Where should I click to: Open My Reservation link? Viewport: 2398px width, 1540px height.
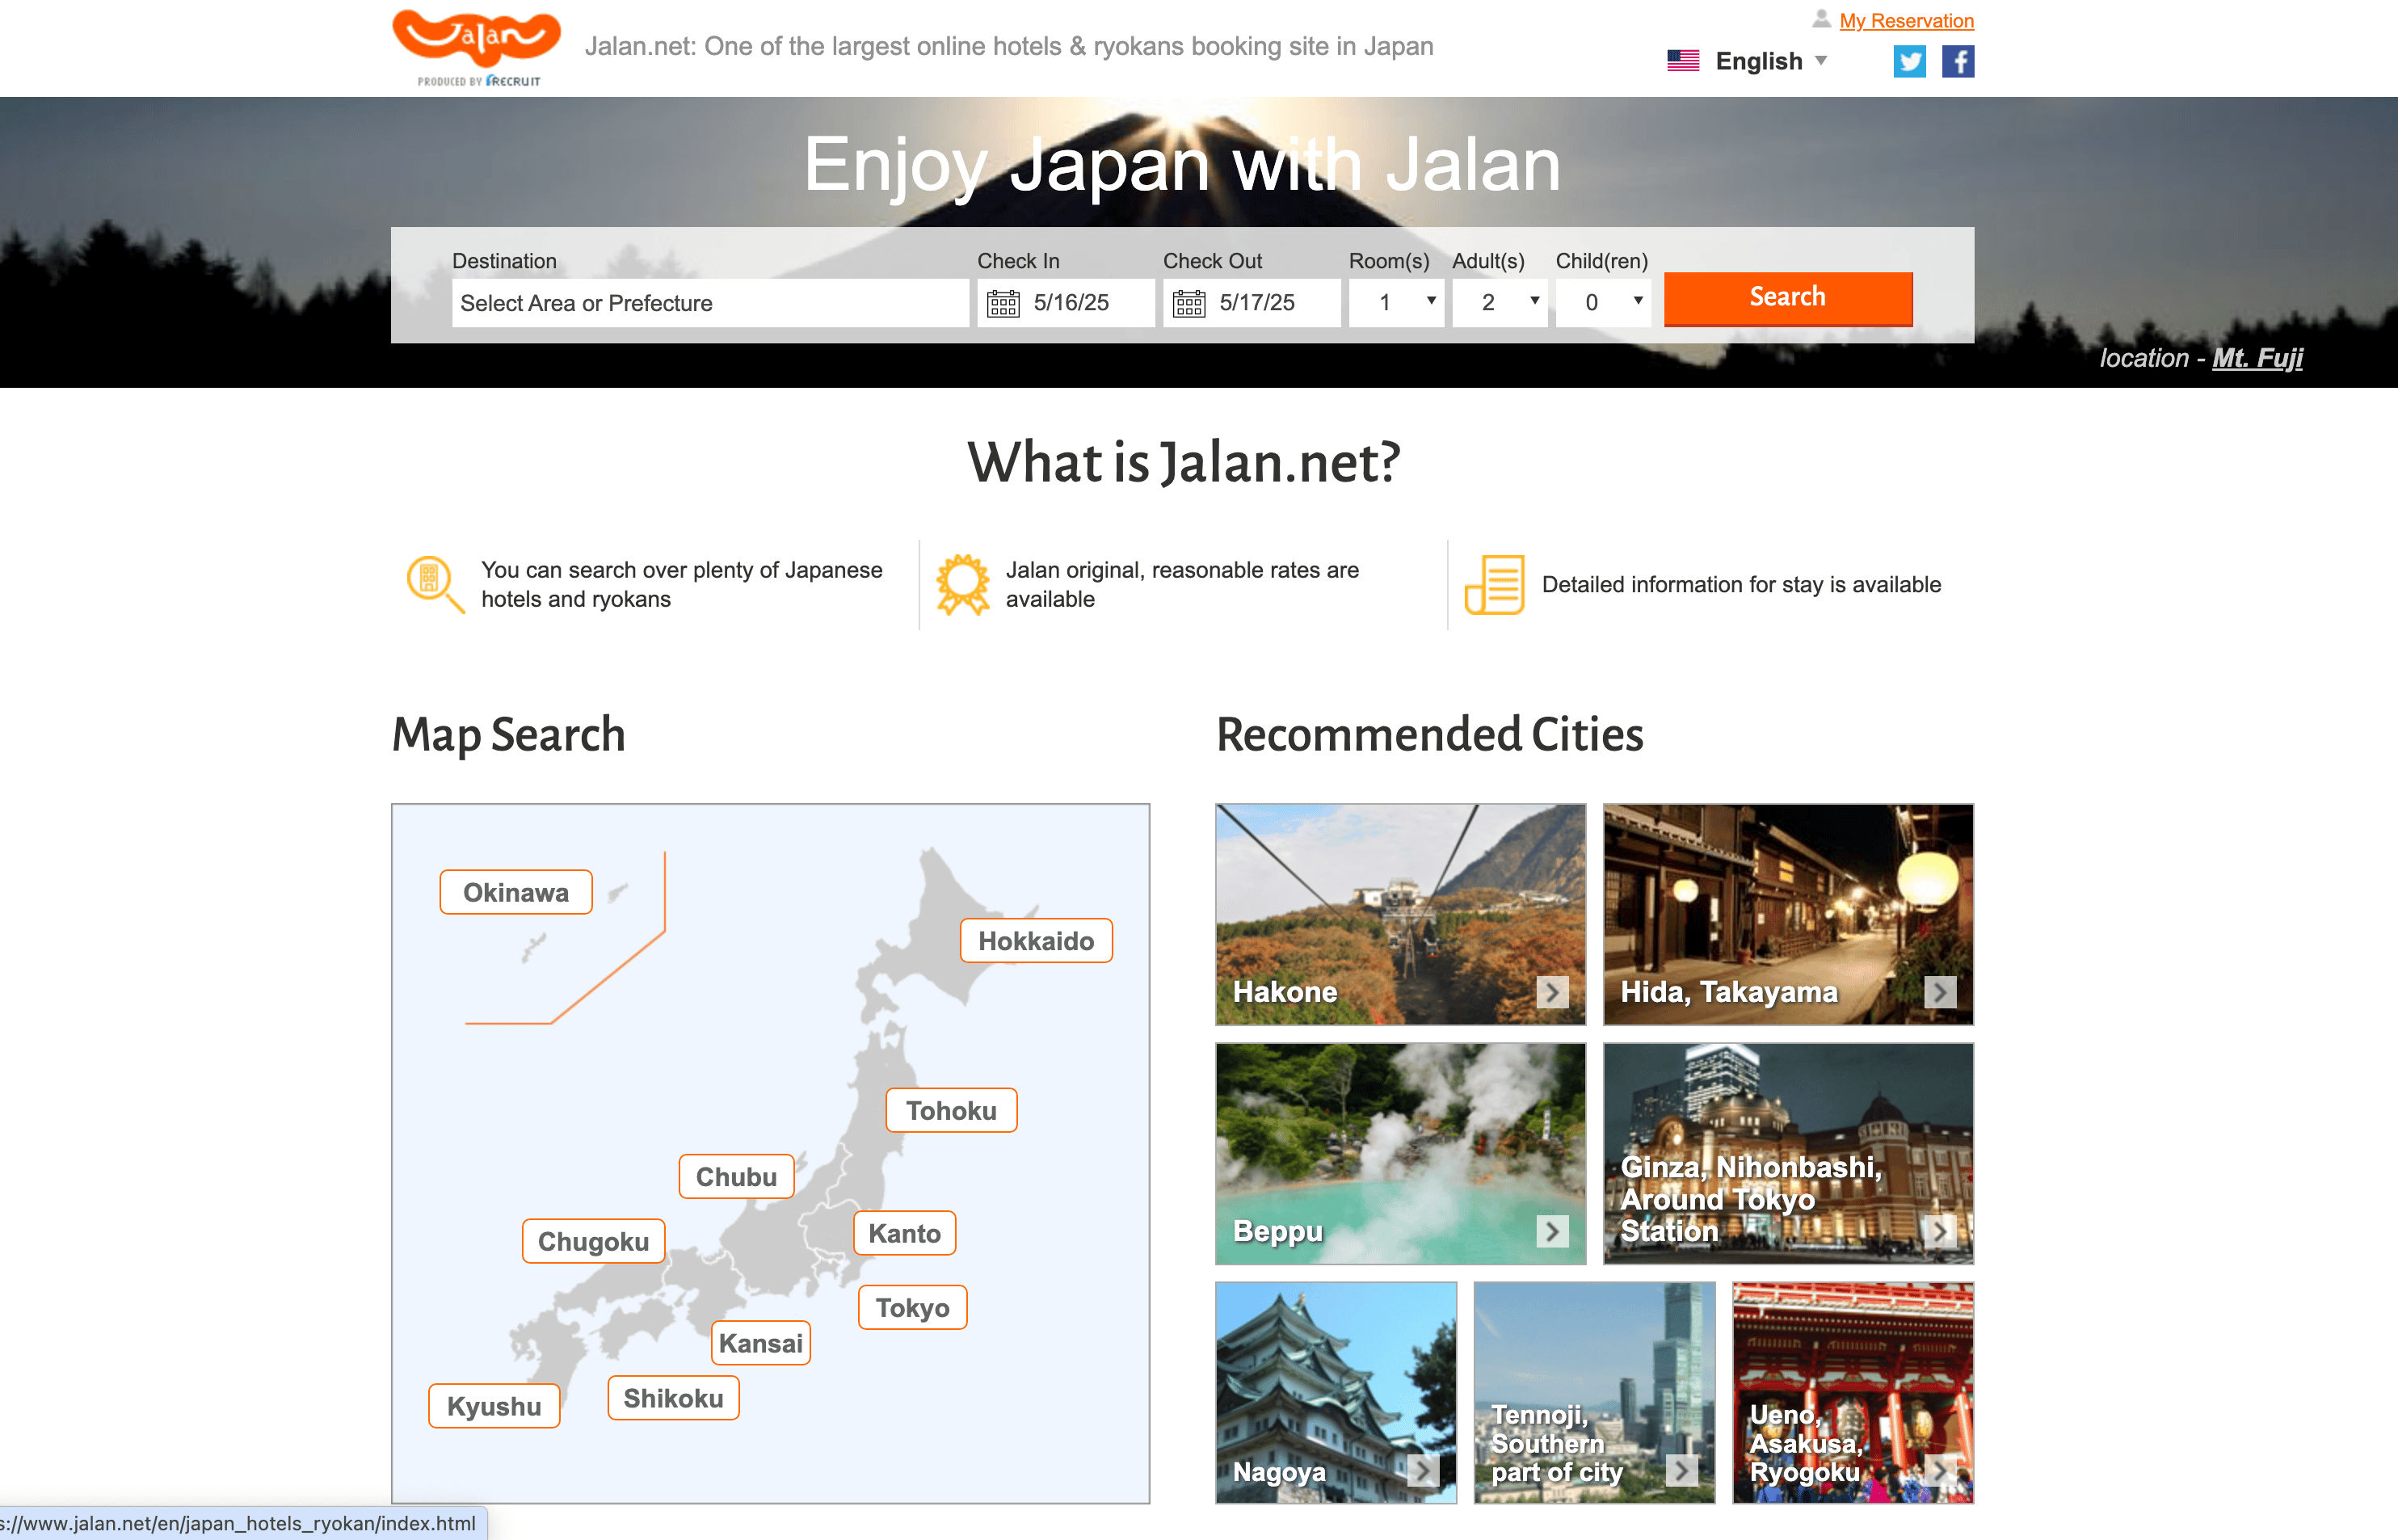pyautogui.click(x=1905, y=21)
